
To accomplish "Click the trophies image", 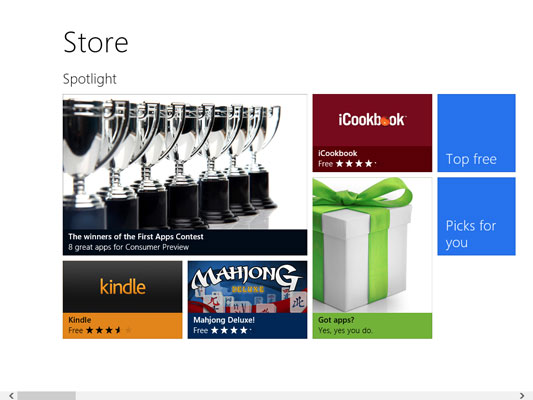I will point(185,162).
